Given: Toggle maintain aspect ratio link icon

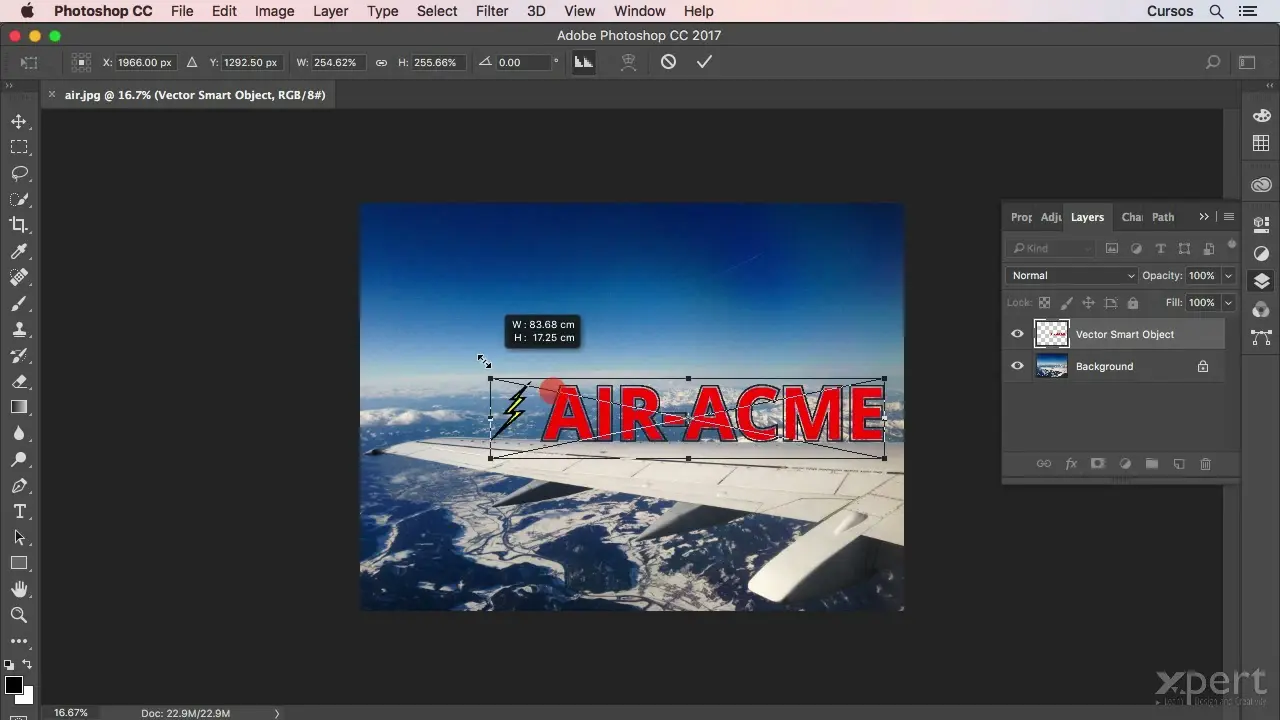Looking at the screenshot, I should pos(381,62).
